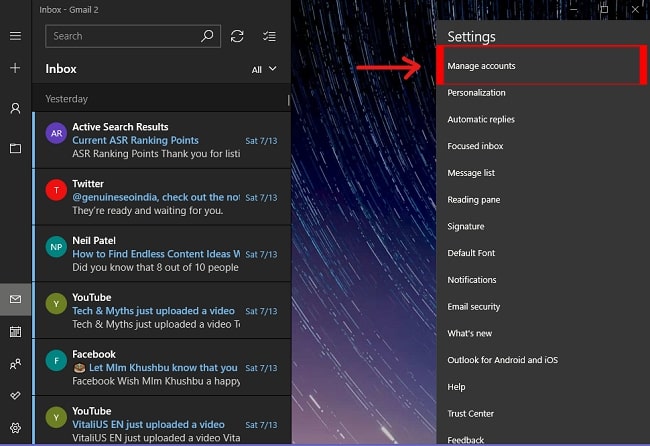Open the To Do checkmark icon
Viewport: 650px width, 446px height.
[x=15, y=395]
